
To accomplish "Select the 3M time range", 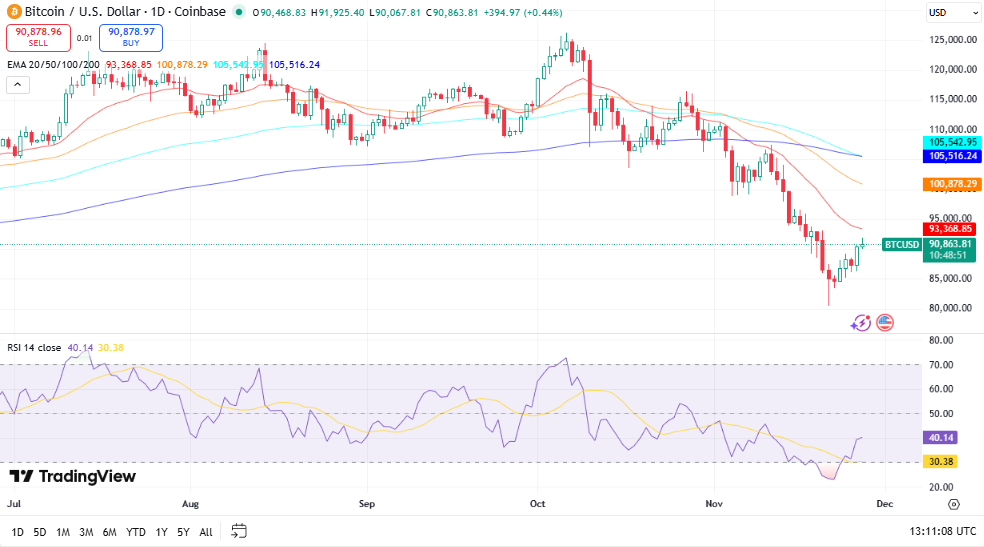I will 86,532.
